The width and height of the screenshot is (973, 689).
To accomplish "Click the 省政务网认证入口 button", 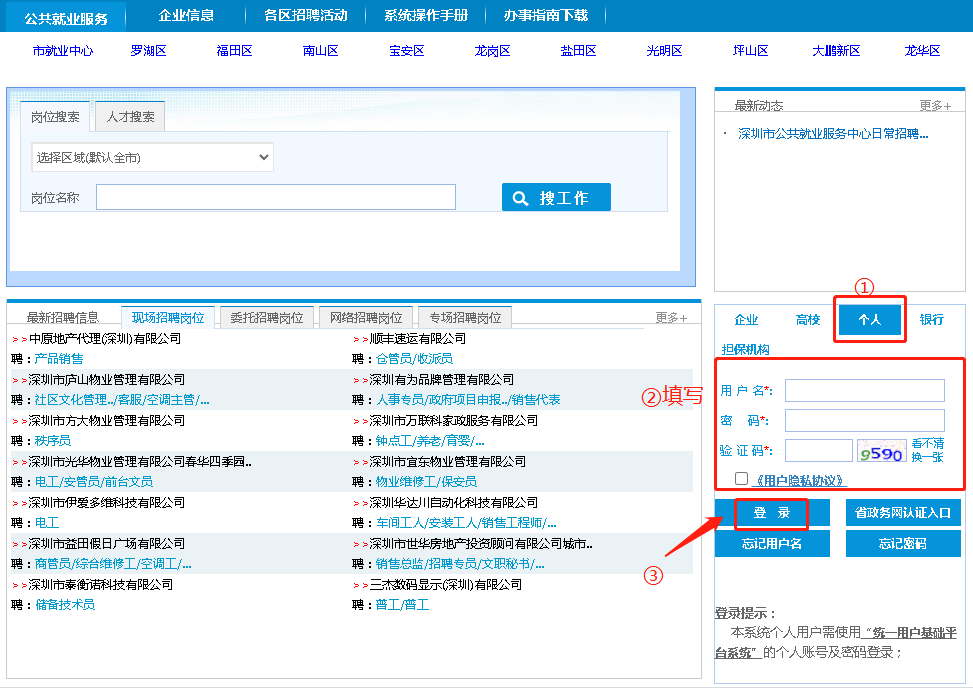I will pos(903,512).
